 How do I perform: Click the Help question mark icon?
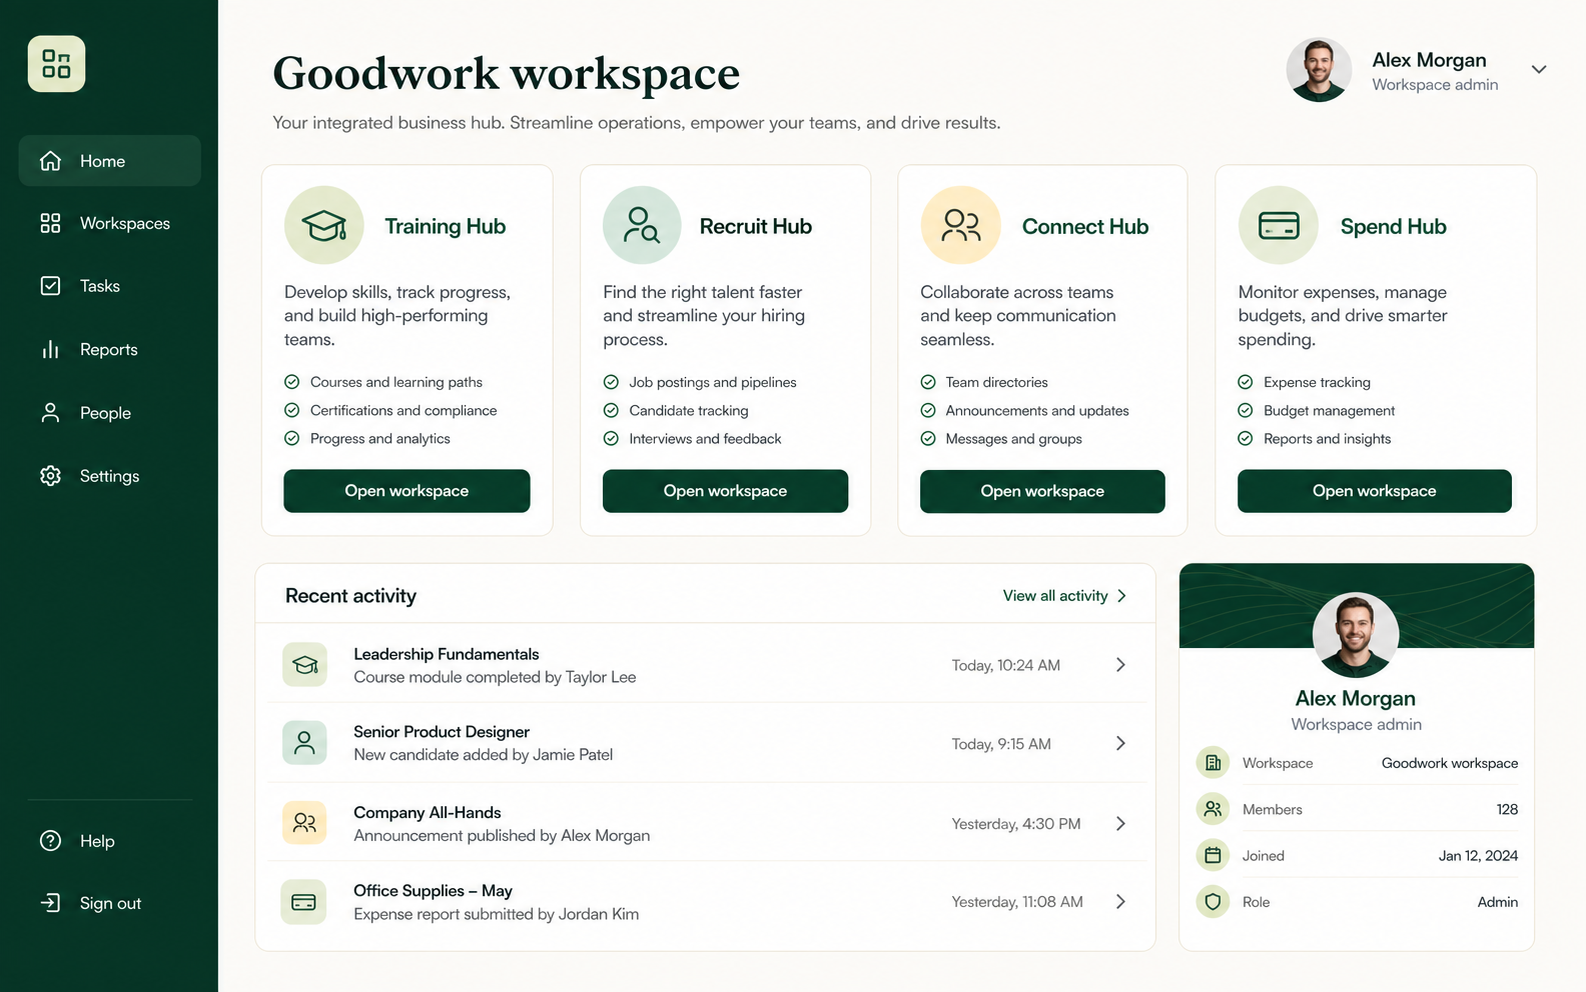50,841
